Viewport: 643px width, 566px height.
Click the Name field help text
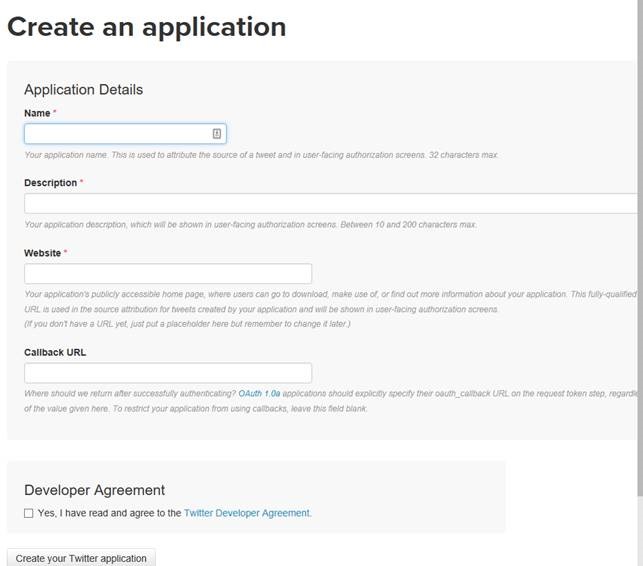[x=260, y=155]
